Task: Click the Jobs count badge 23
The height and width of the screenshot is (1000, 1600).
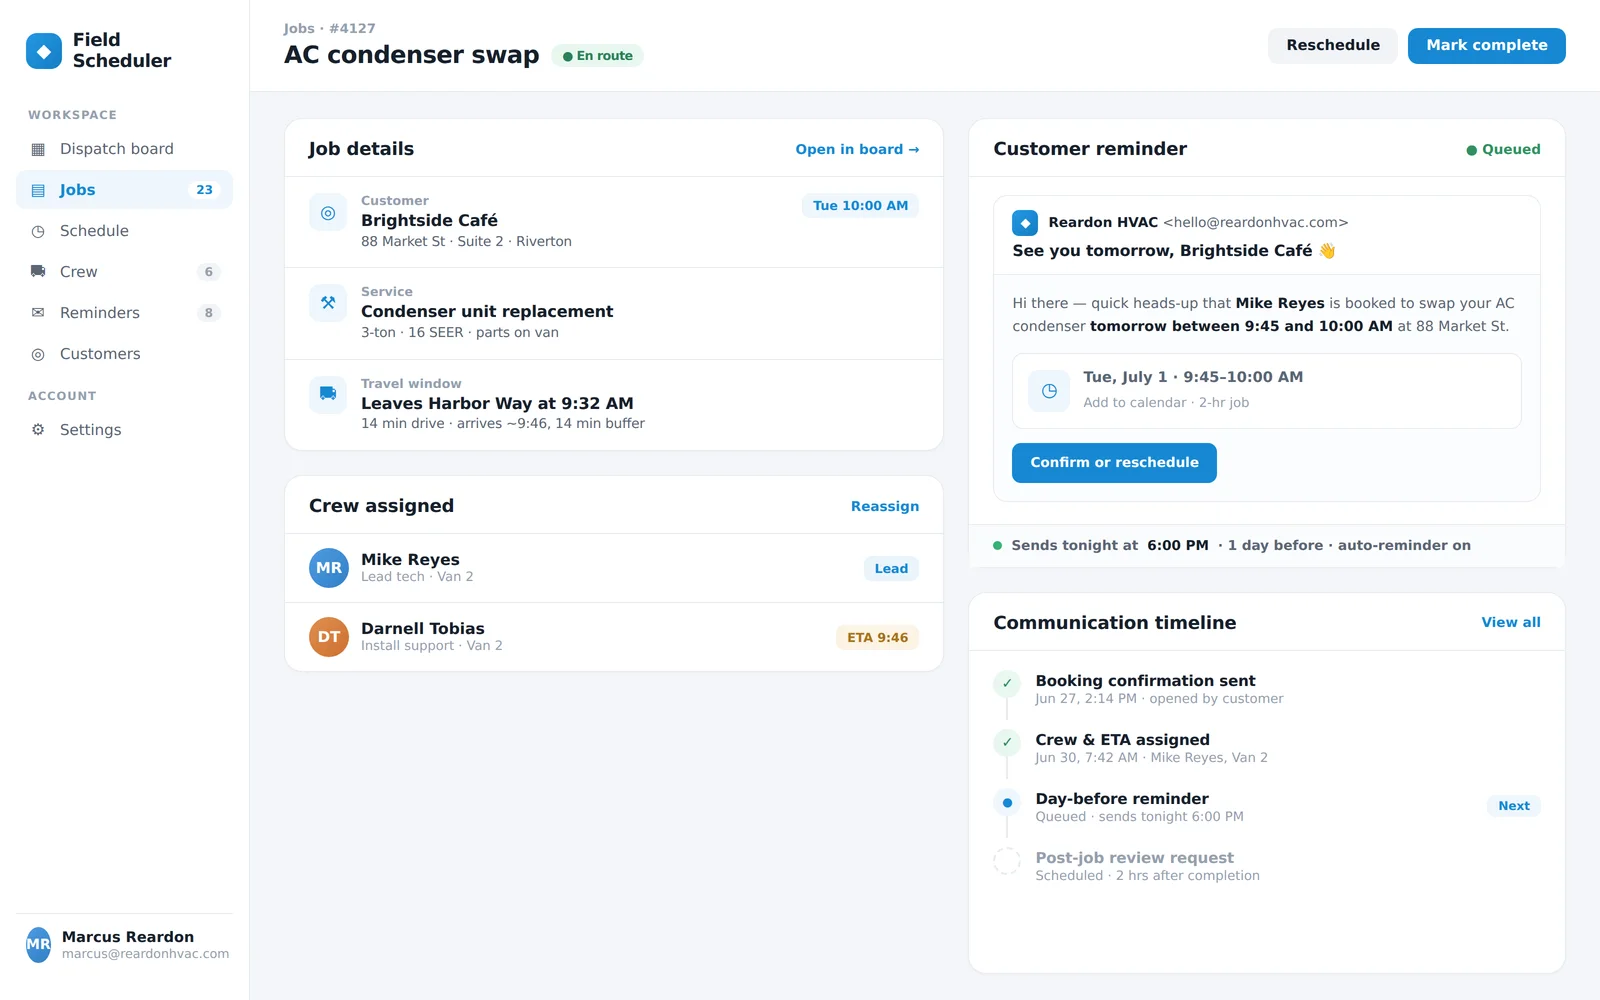Action: [204, 190]
